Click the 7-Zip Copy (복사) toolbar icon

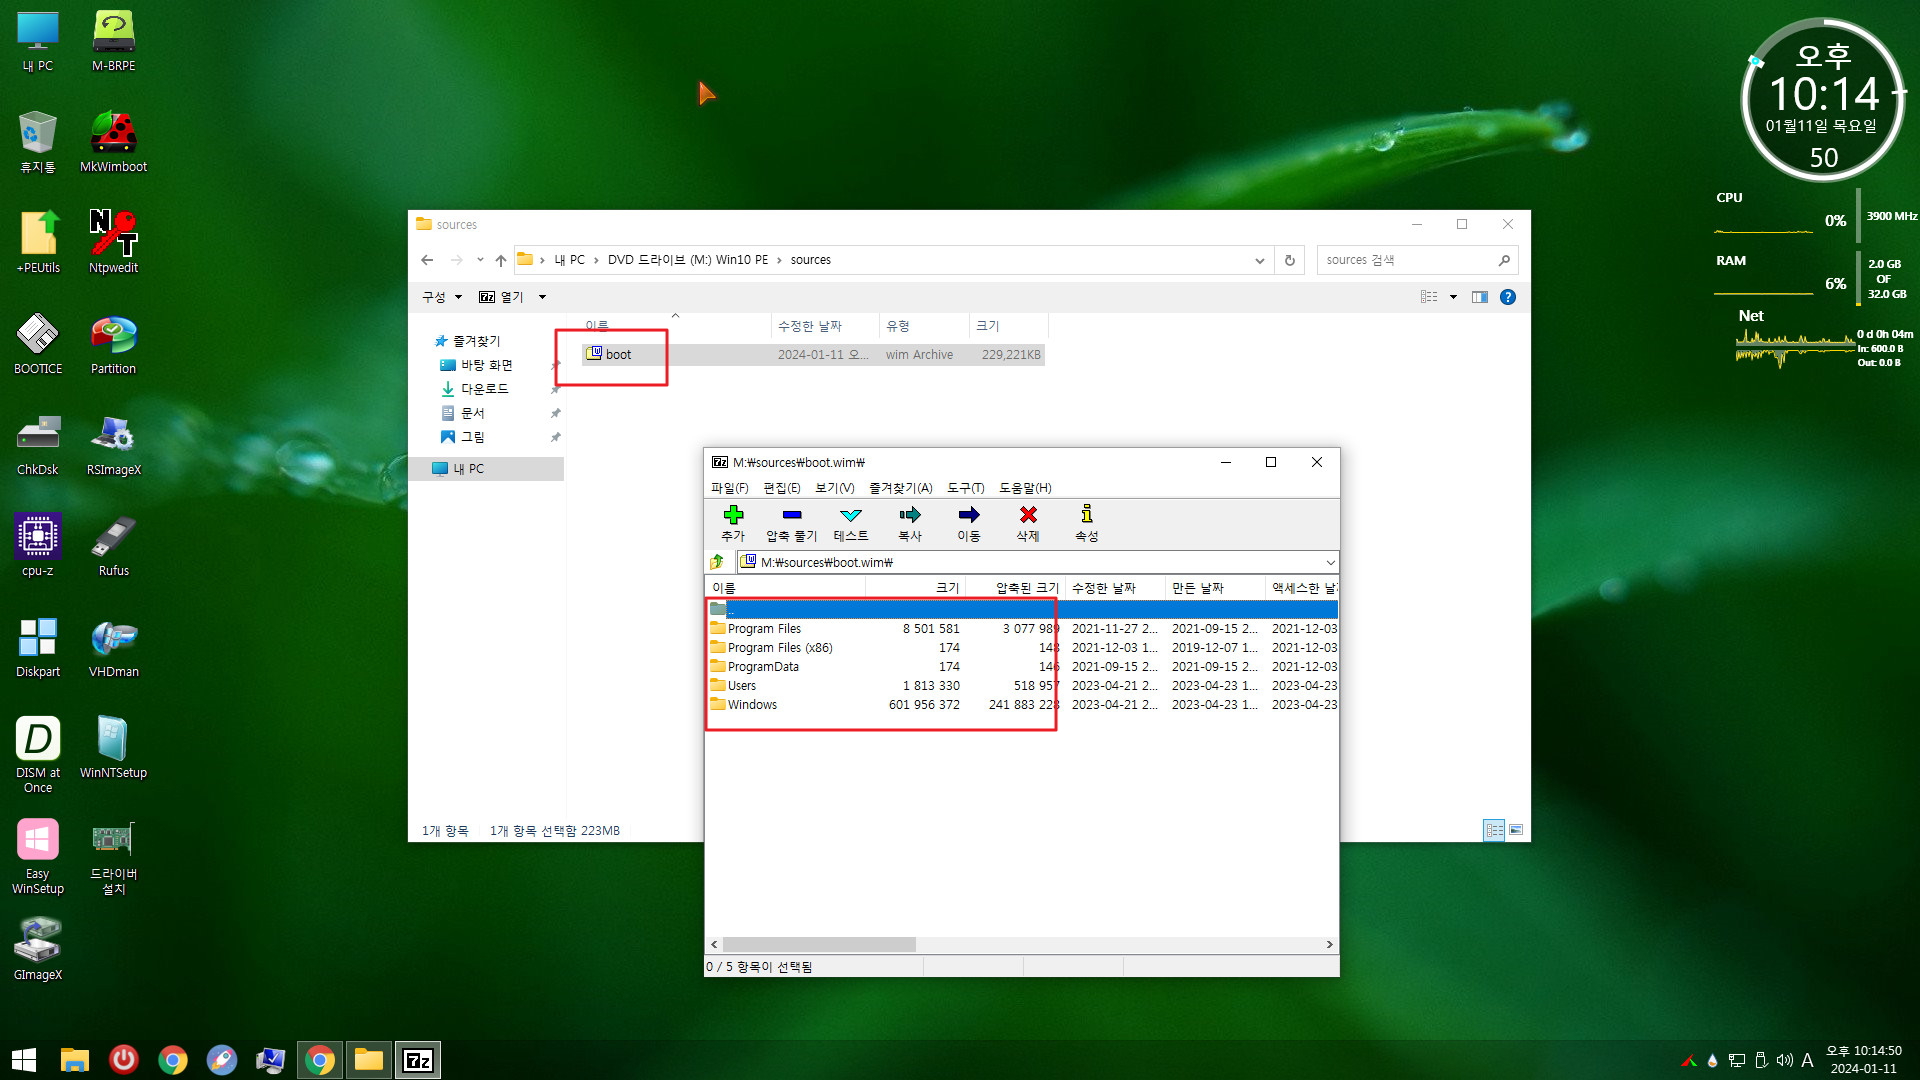[910, 515]
